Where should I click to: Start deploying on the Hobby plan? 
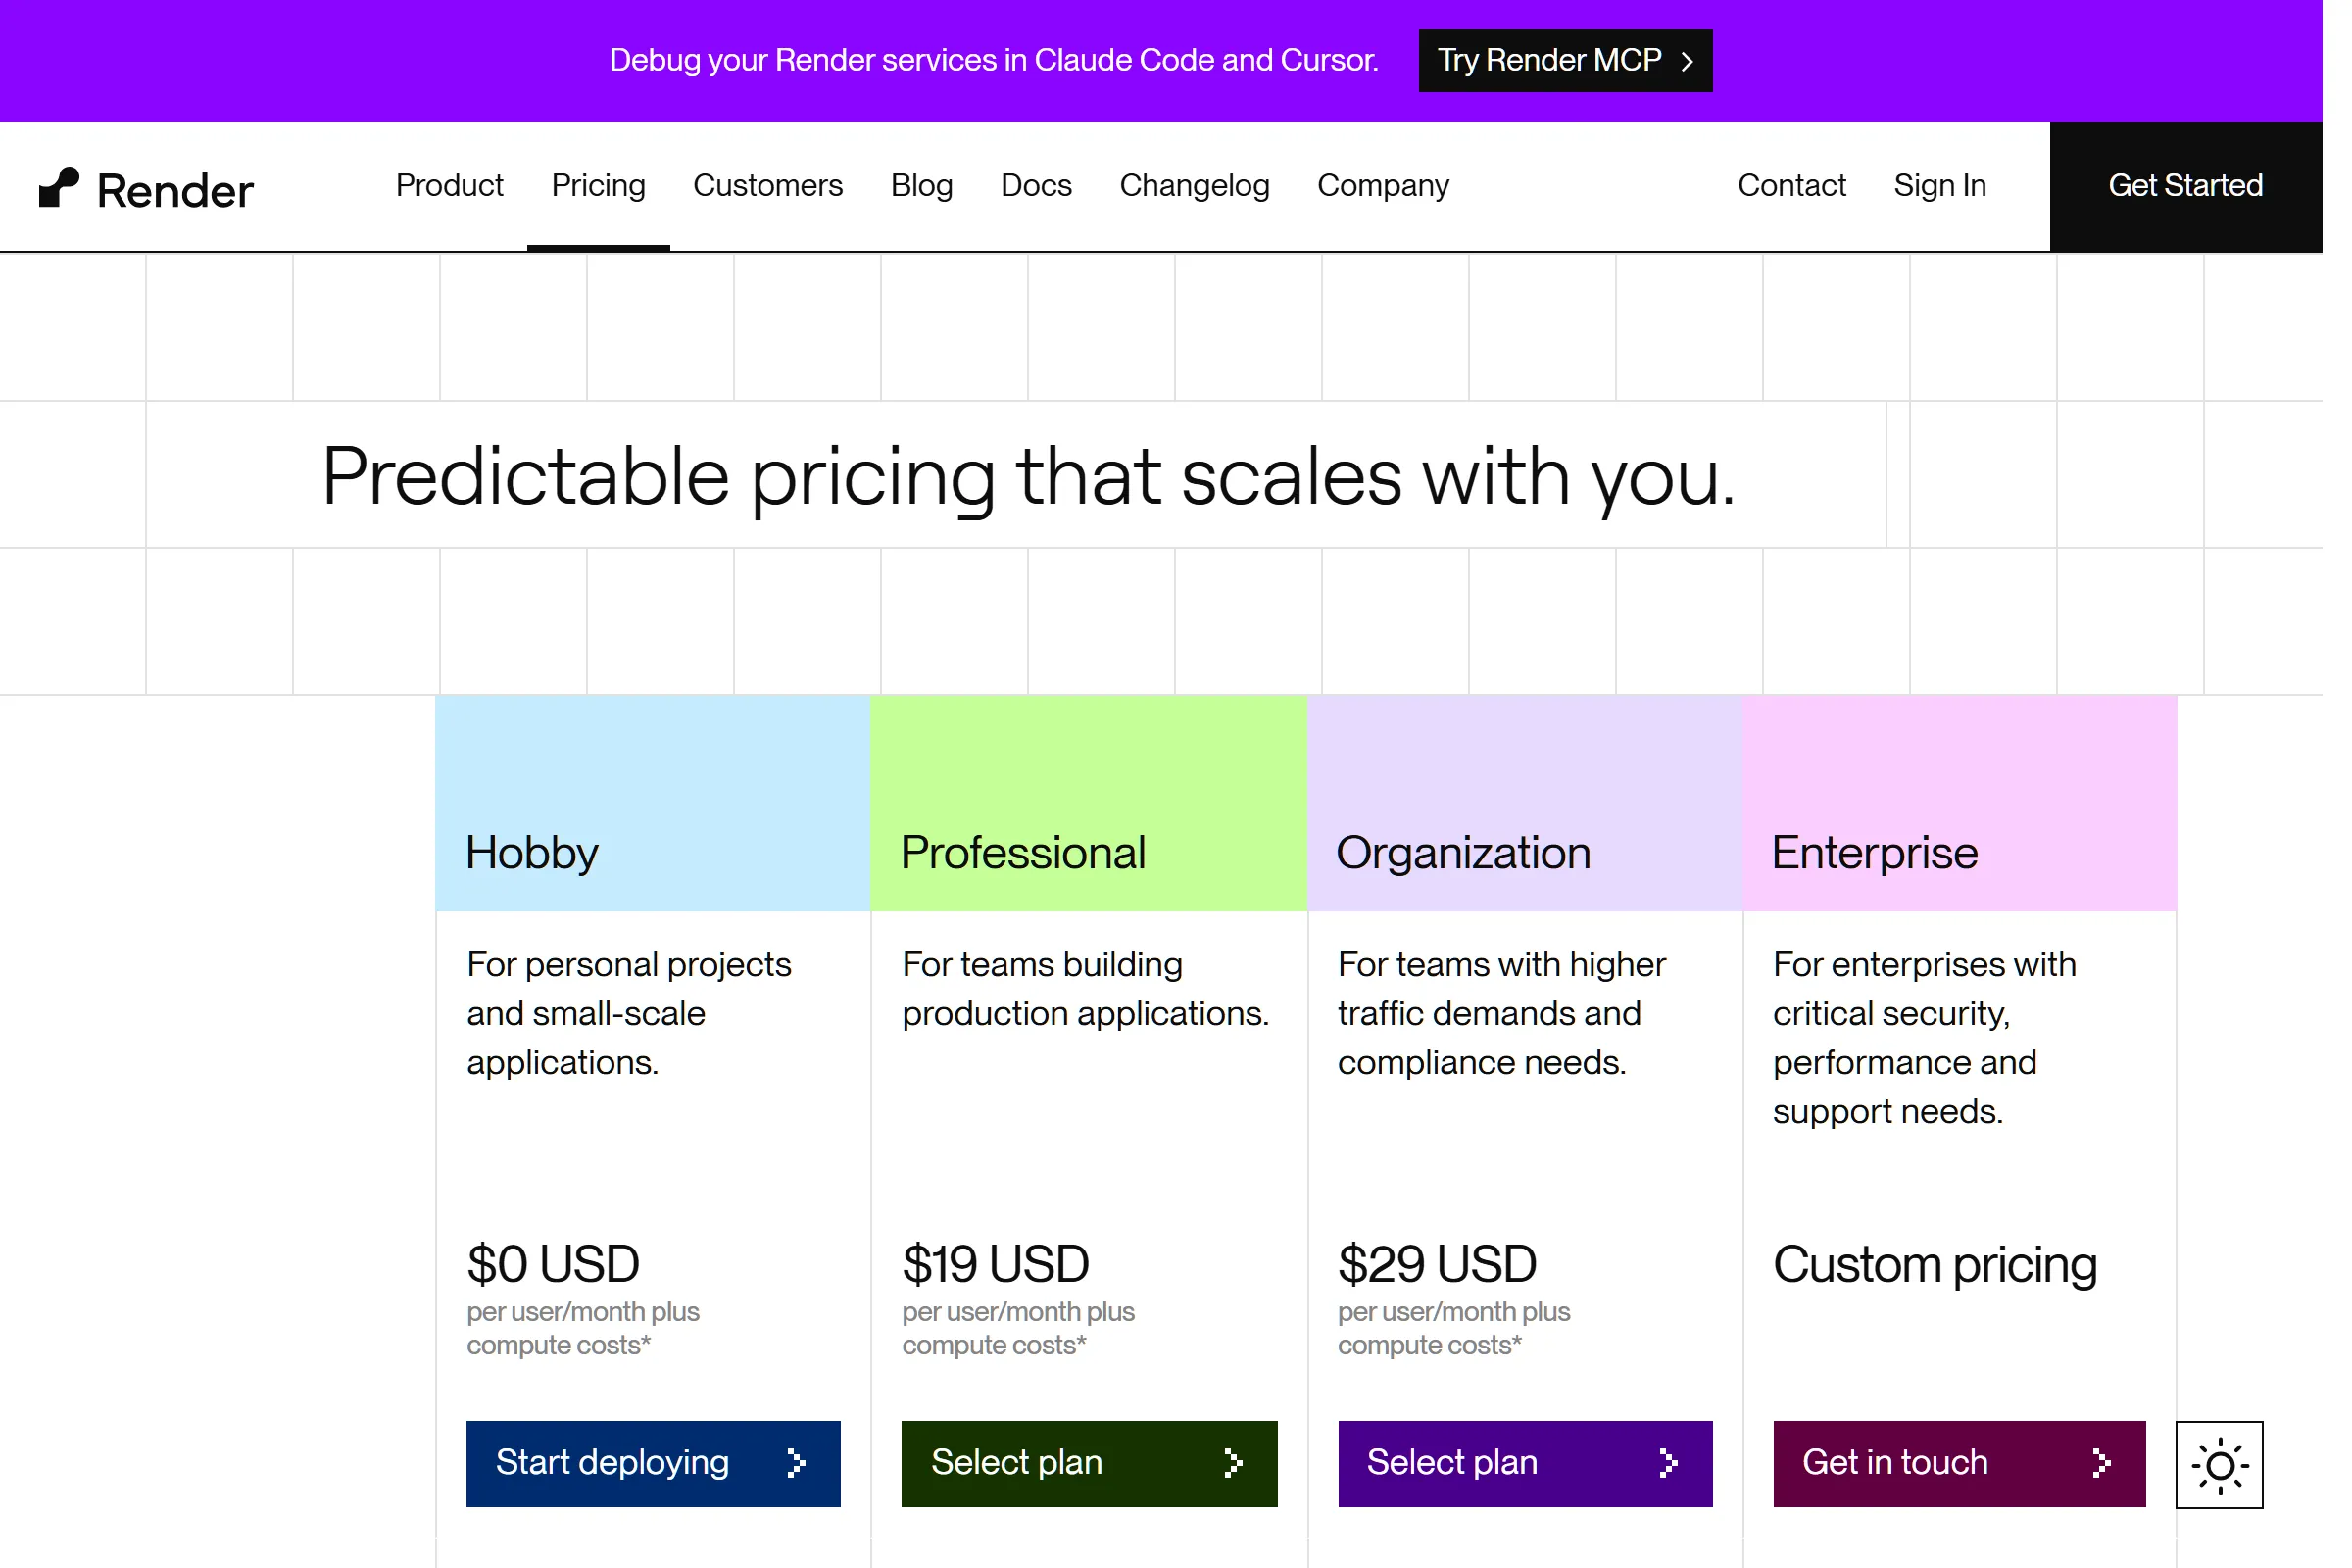(652, 1463)
